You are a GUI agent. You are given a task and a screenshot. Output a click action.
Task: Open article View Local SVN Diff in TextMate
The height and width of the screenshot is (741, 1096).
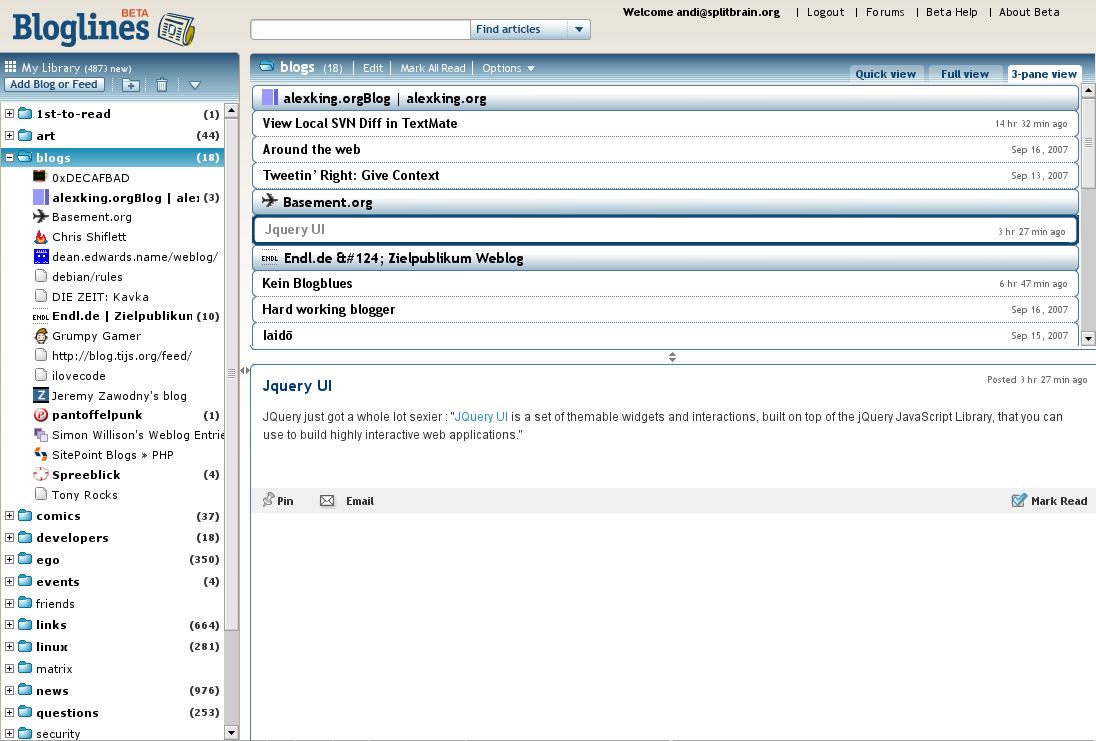[665, 124]
